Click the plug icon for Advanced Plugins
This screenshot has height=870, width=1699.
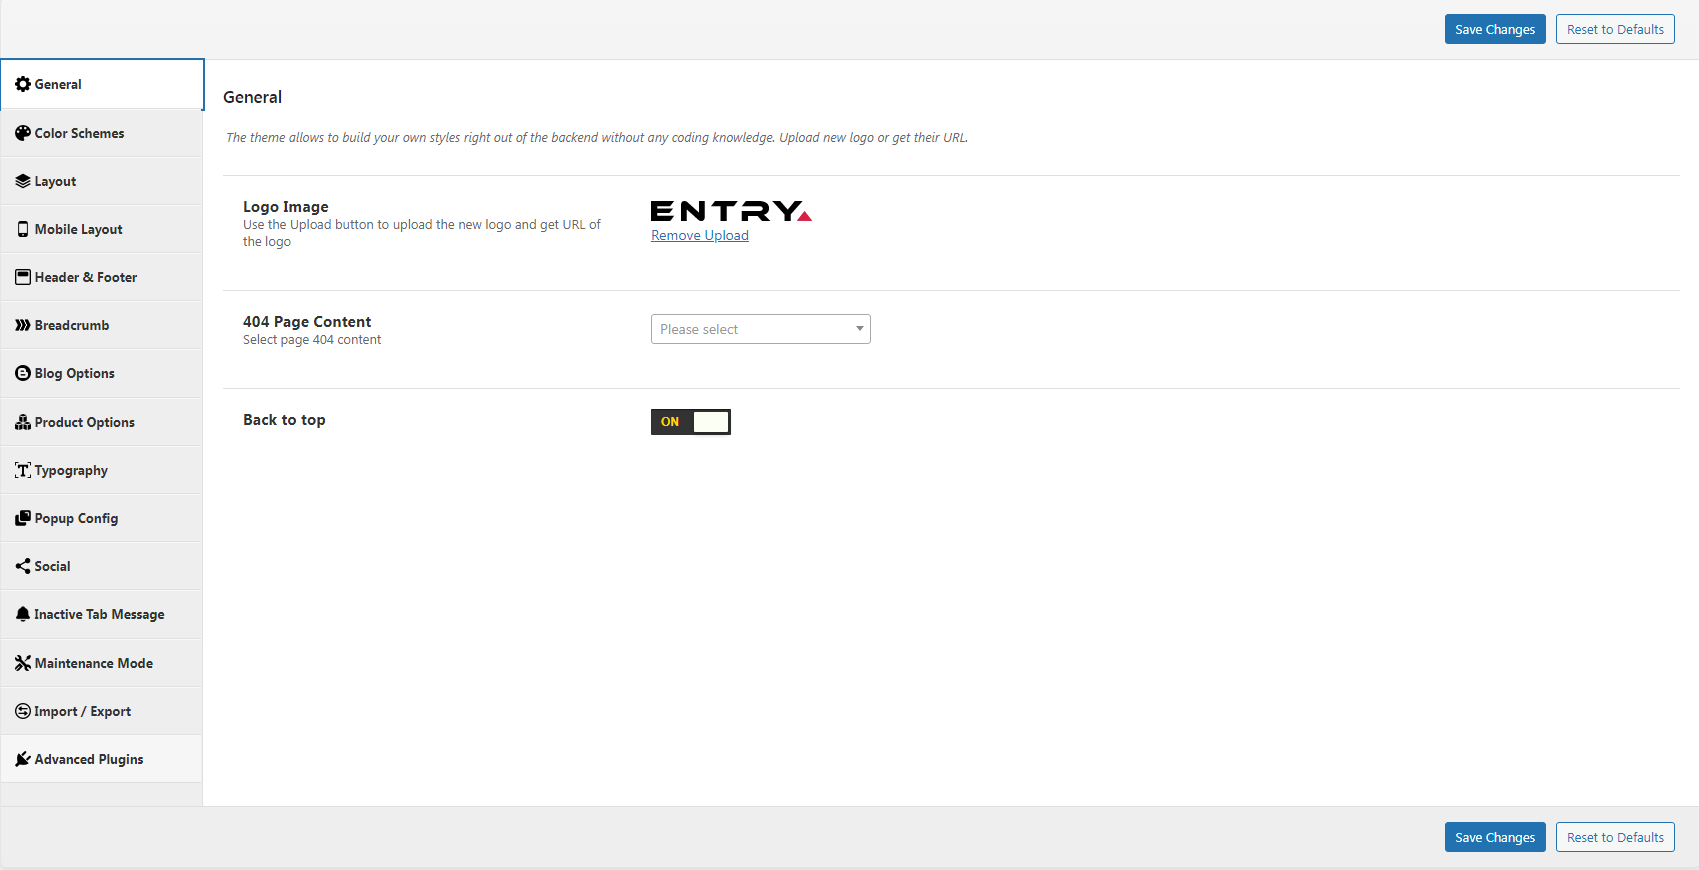click(22, 759)
